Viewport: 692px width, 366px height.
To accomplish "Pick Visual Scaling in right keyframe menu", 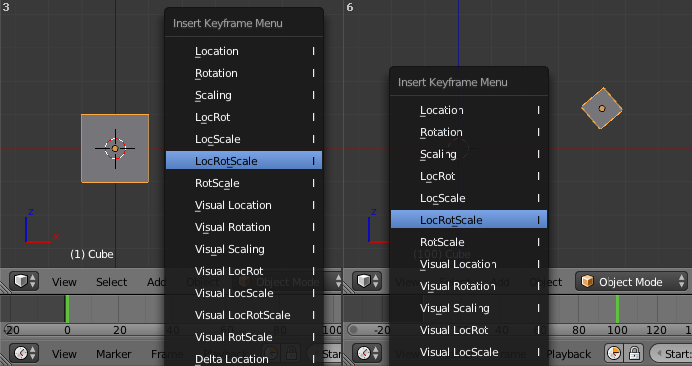I will tap(469, 309).
